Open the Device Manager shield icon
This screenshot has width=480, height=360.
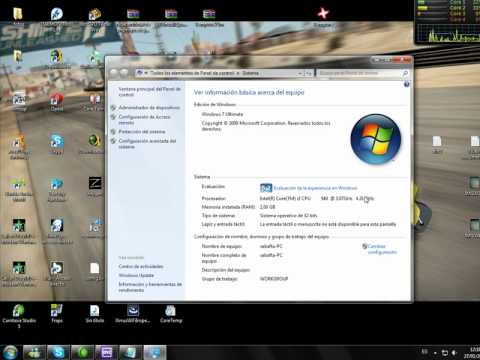click(114, 108)
